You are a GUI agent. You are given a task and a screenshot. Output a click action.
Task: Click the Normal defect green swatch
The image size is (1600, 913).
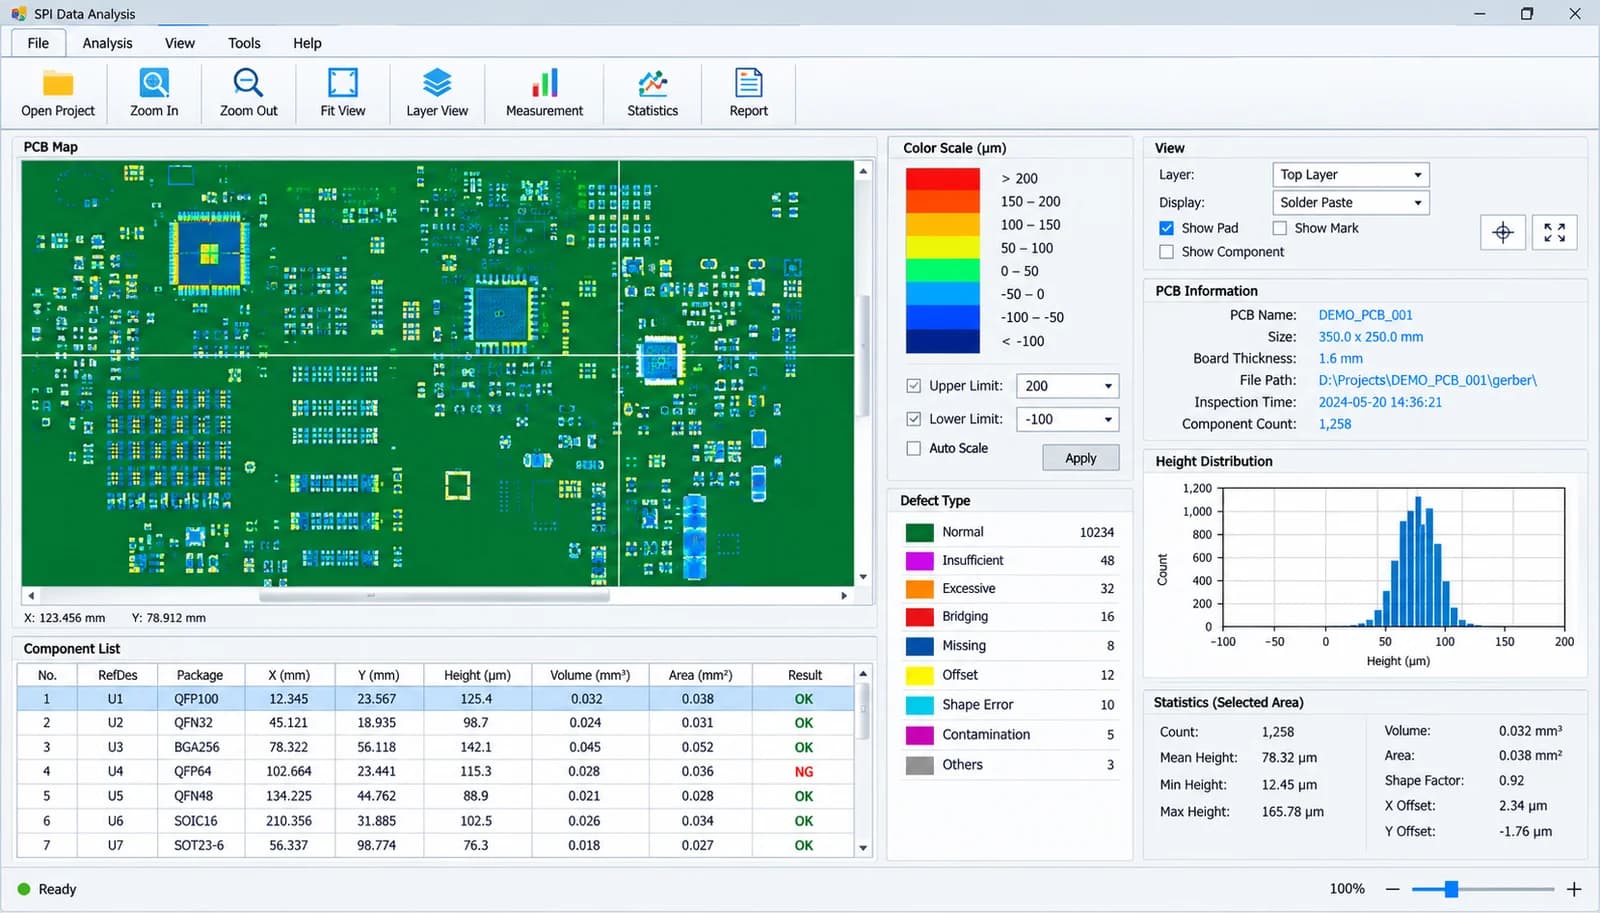[x=919, y=532]
